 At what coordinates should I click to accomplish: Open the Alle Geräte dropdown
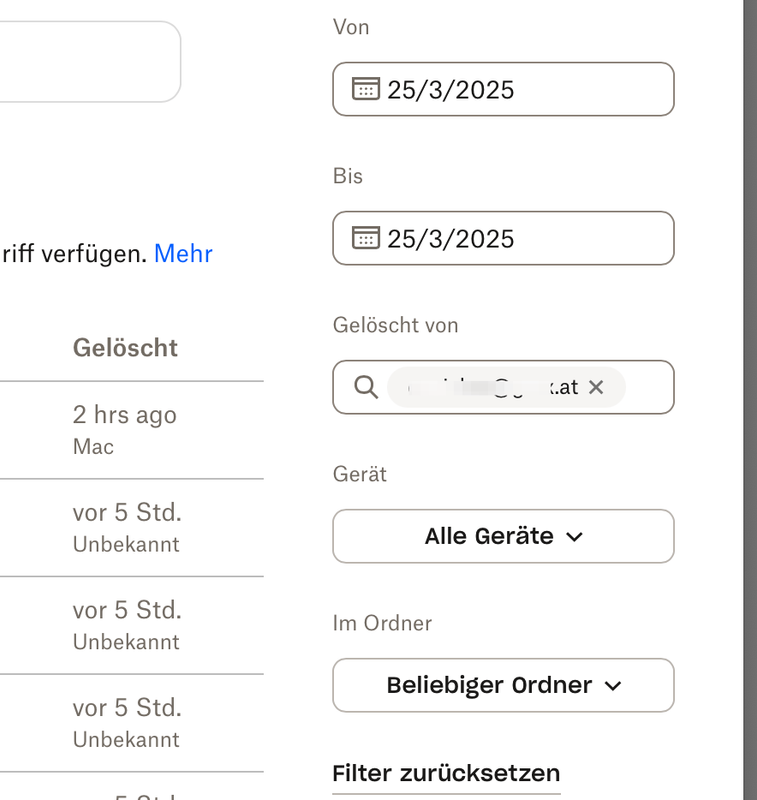click(503, 536)
